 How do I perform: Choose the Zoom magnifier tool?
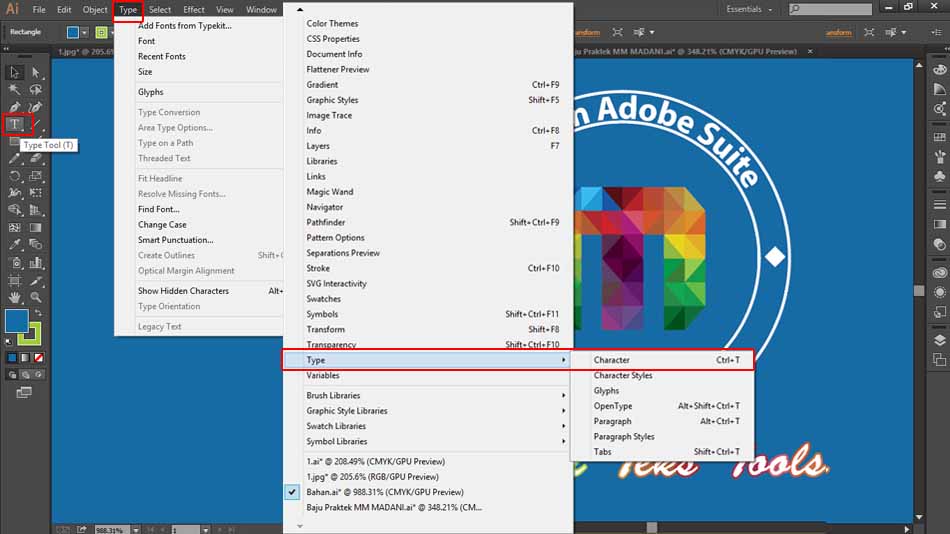pyautogui.click(x=36, y=297)
